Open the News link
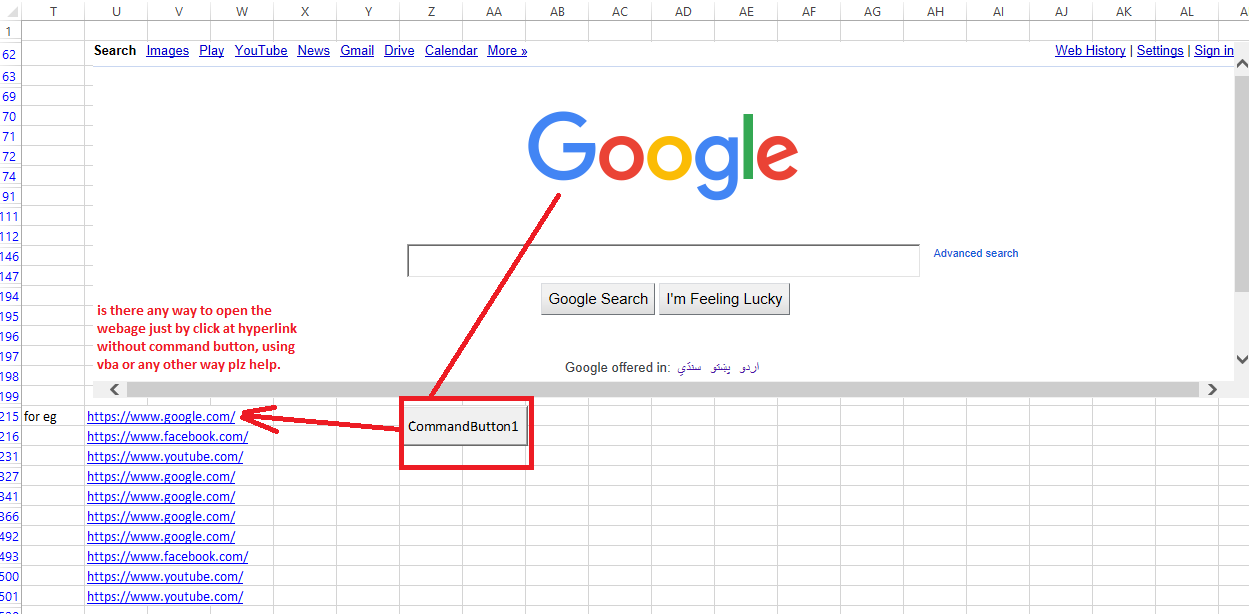The height and width of the screenshot is (614, 1249). click(x=313, y=51)
